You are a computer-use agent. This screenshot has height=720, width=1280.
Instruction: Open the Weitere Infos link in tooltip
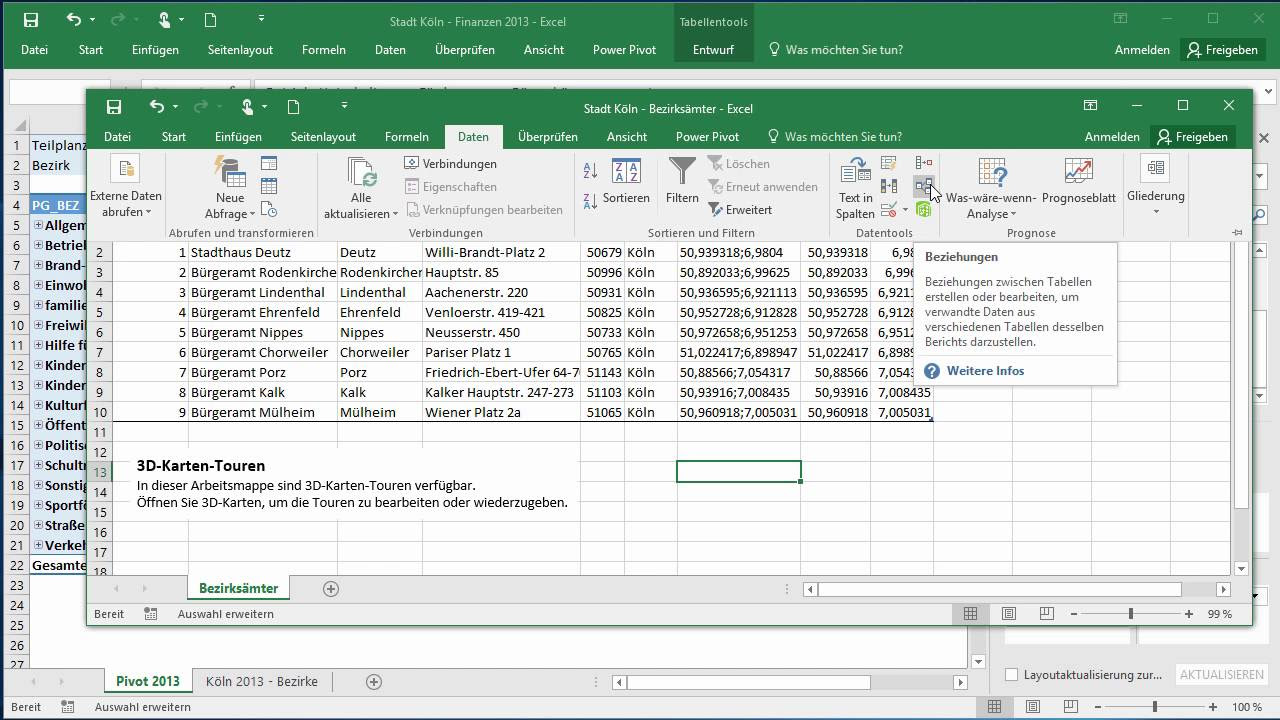(x=985, y=371)
